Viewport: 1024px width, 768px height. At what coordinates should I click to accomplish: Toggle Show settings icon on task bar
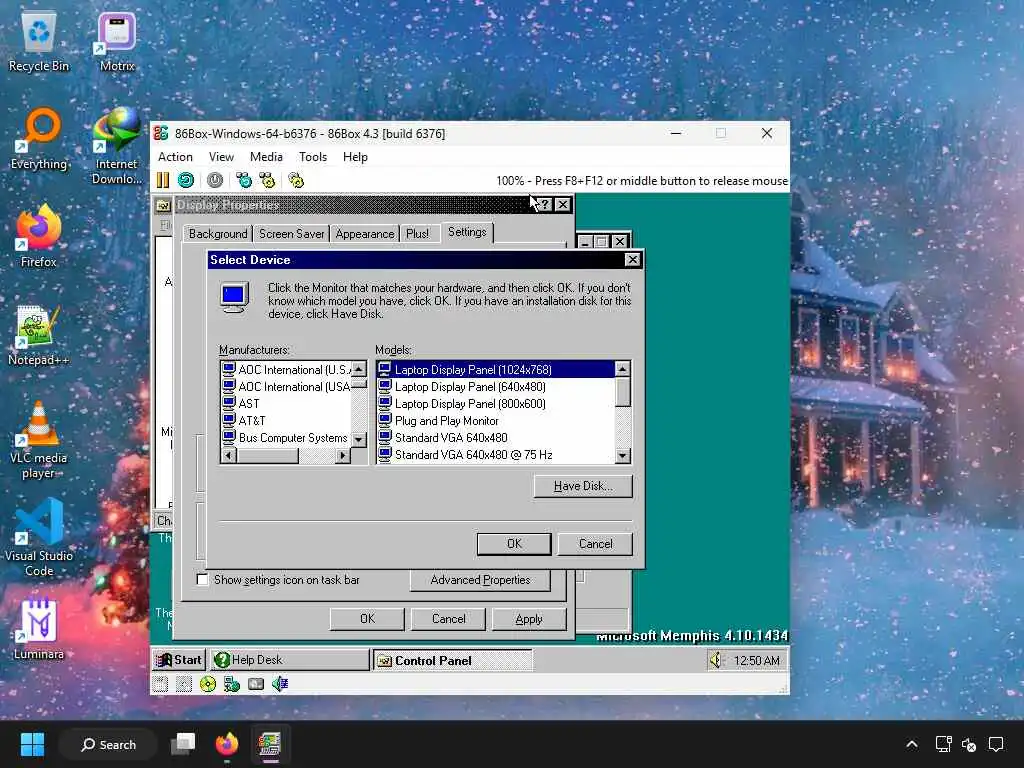point(202,579)
